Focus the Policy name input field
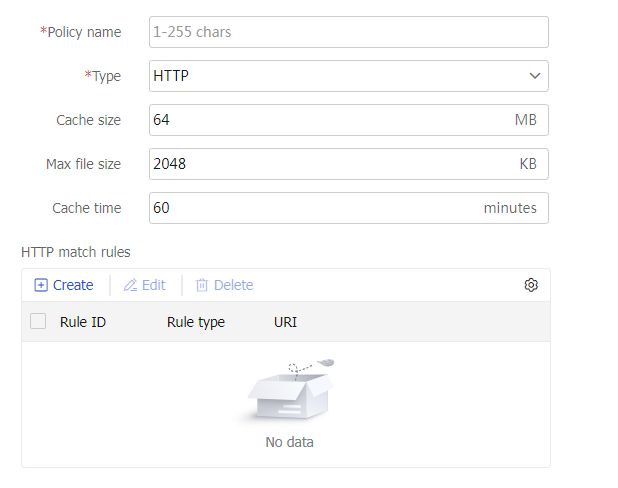This screenshot has height=488, width=618. tap(348, 32)
